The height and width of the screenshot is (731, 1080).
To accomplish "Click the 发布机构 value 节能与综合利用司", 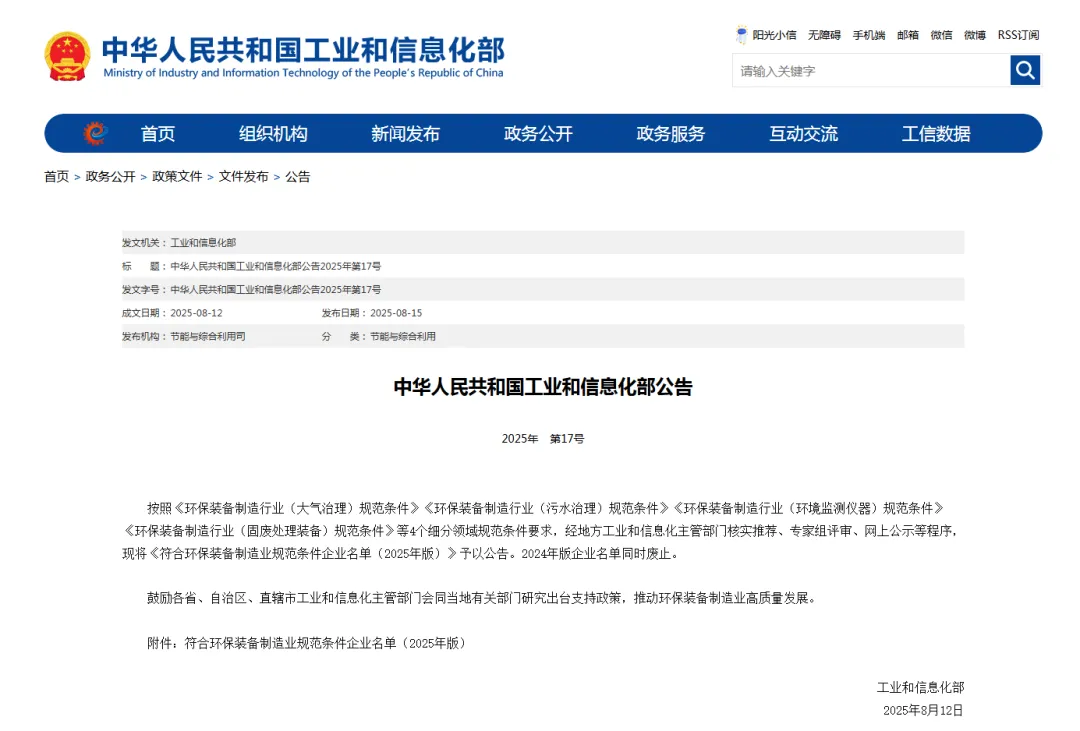I will (208, 336).
